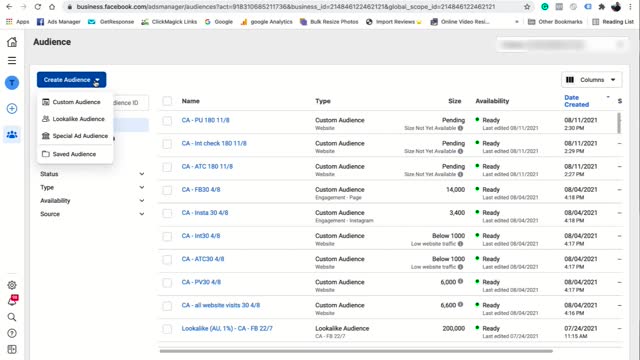Click the audience ID search field

coord(131,103)
